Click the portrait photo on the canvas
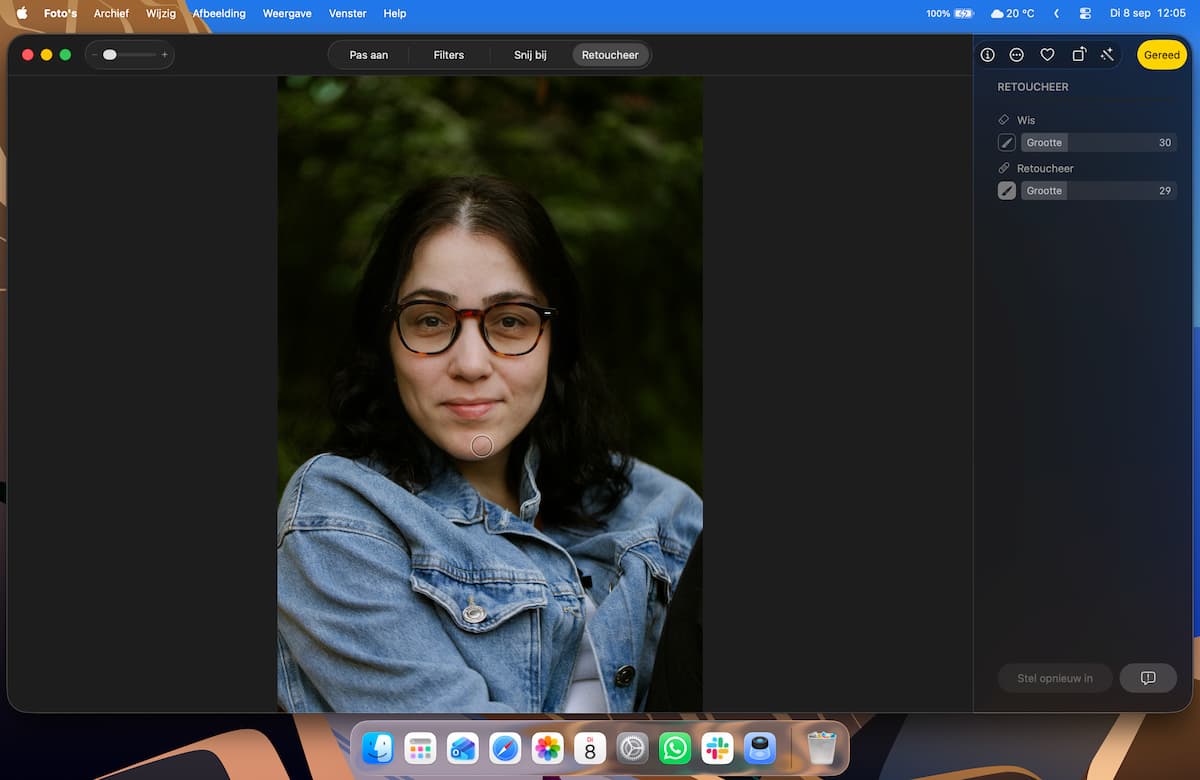1200x780 pixels. tap(490, 394)
